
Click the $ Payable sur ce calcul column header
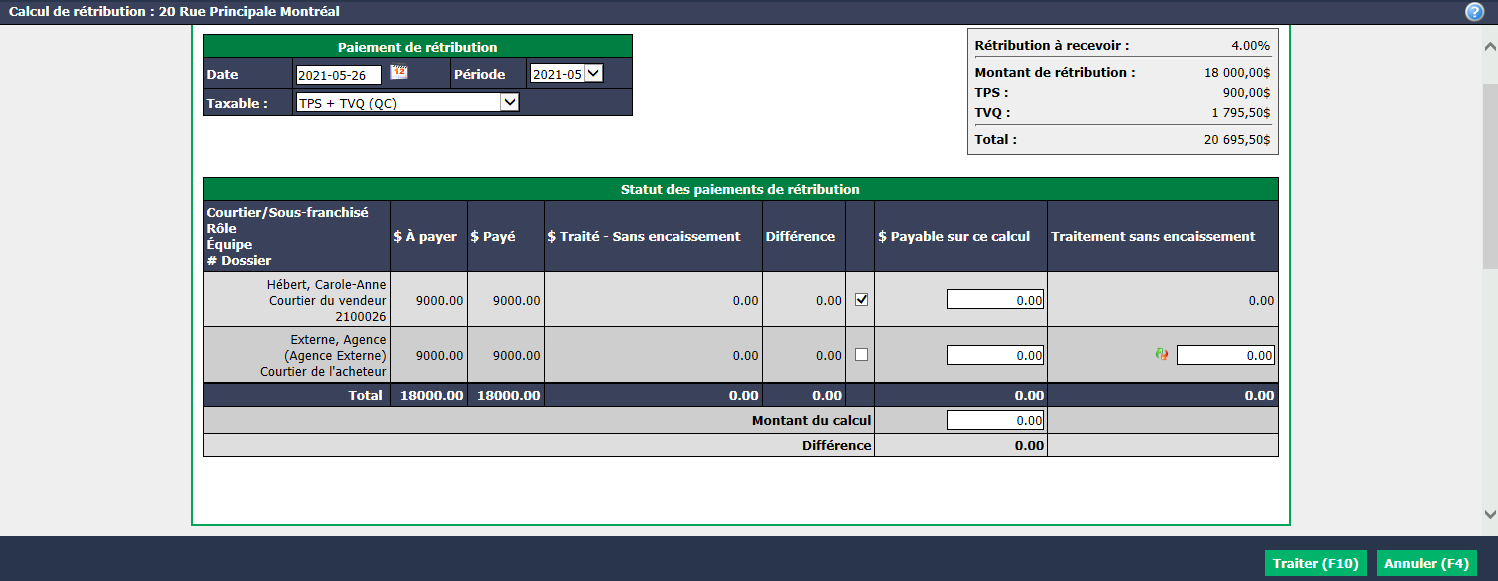[954, 236]
